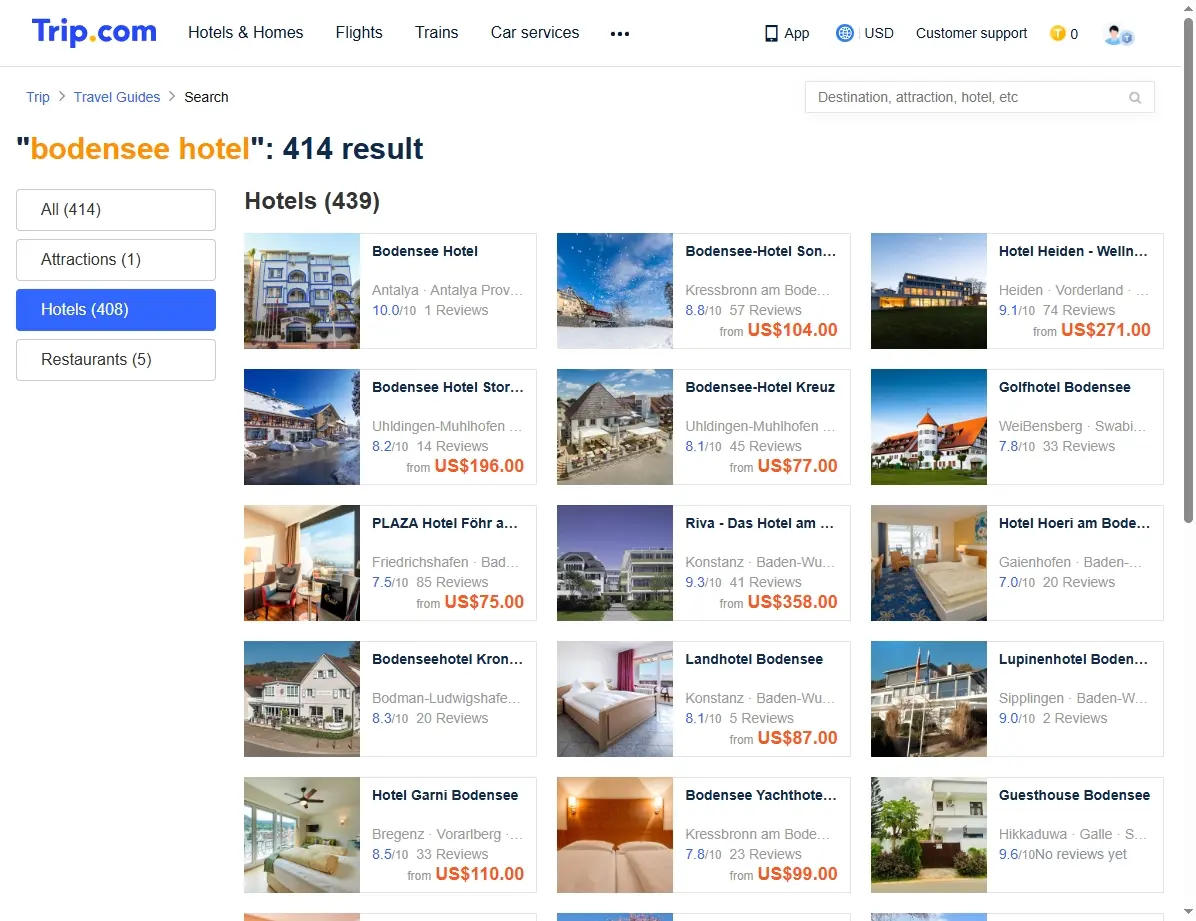This screenshot has width=1196, height=921.
Task: Open Bodensee-Hotel Son... snowy thumbnail
Action: (x=615, y=291)
